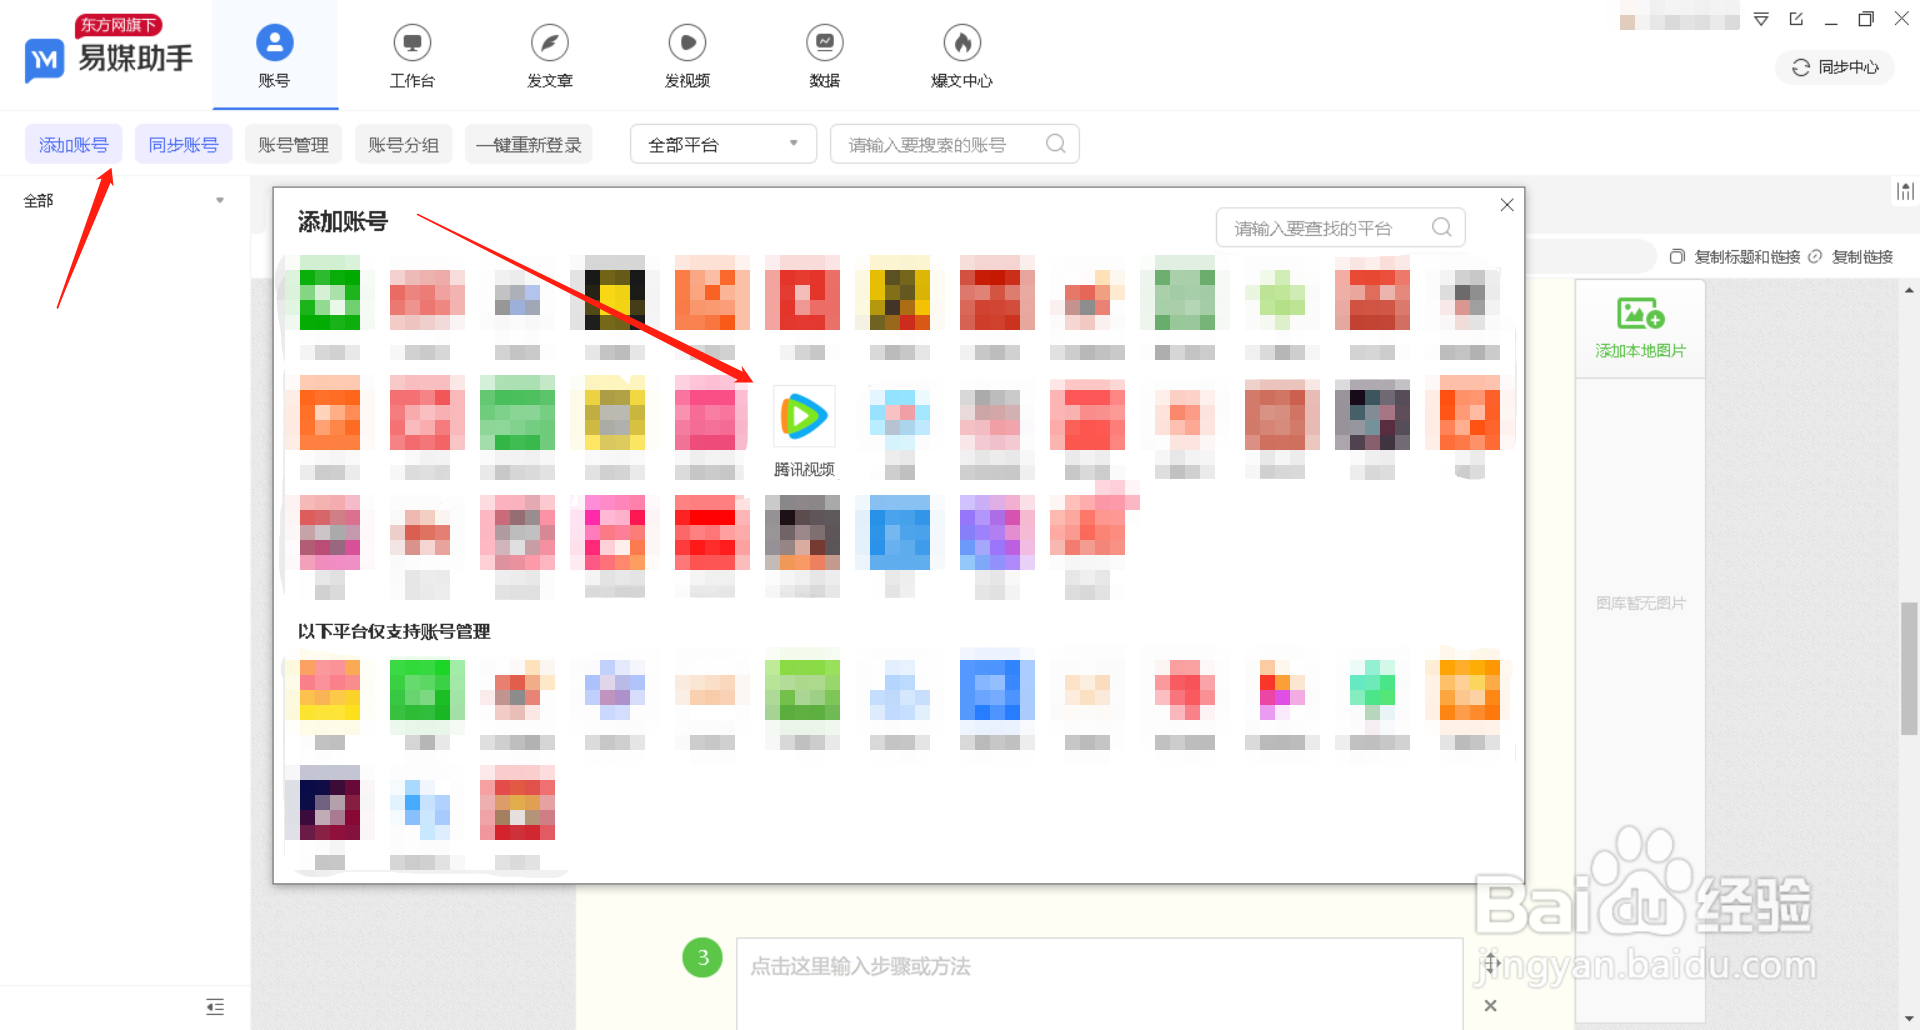
Task: Click the move handle icon beside step box
Action: (x=1492, y=963)
